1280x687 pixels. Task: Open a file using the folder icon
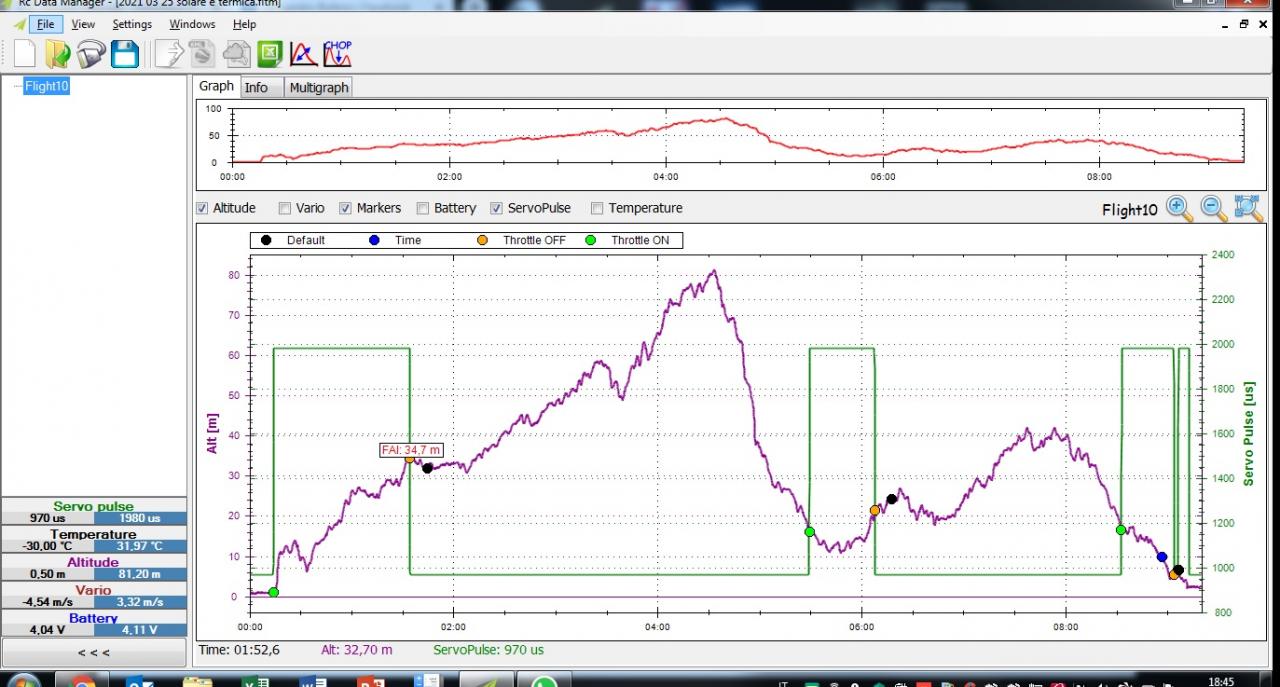[58, 54]
